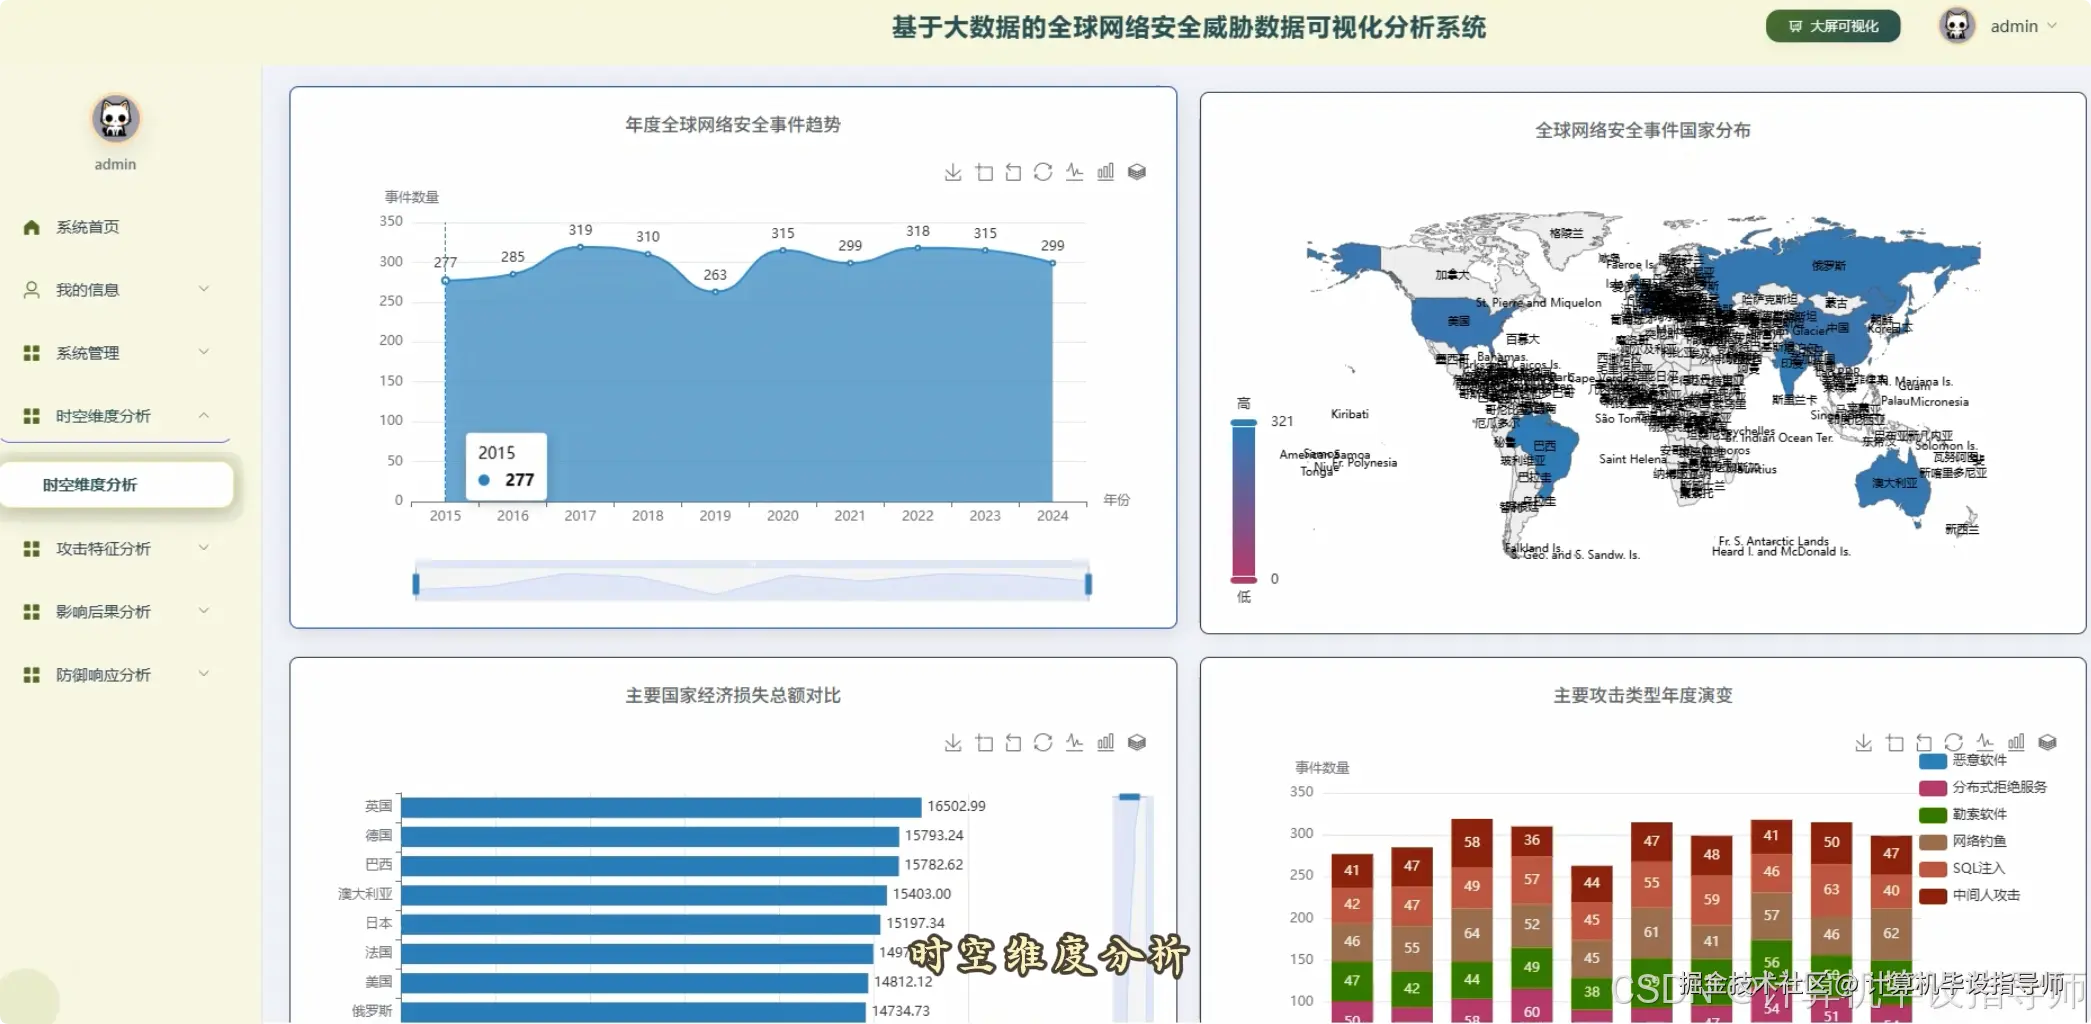Expand the 攻击特征分析 menu chevron
The width and height of the screenshot is (2091, 1024).
coord(204,548)
